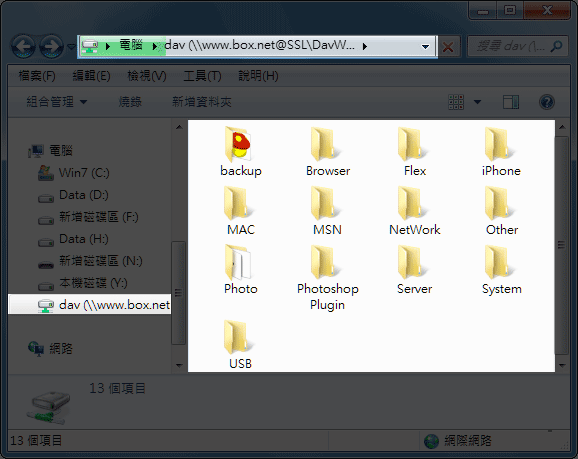Expand the view options dropdown arrow
Viewport: 578px width, 459px height.
pos(477,102)
